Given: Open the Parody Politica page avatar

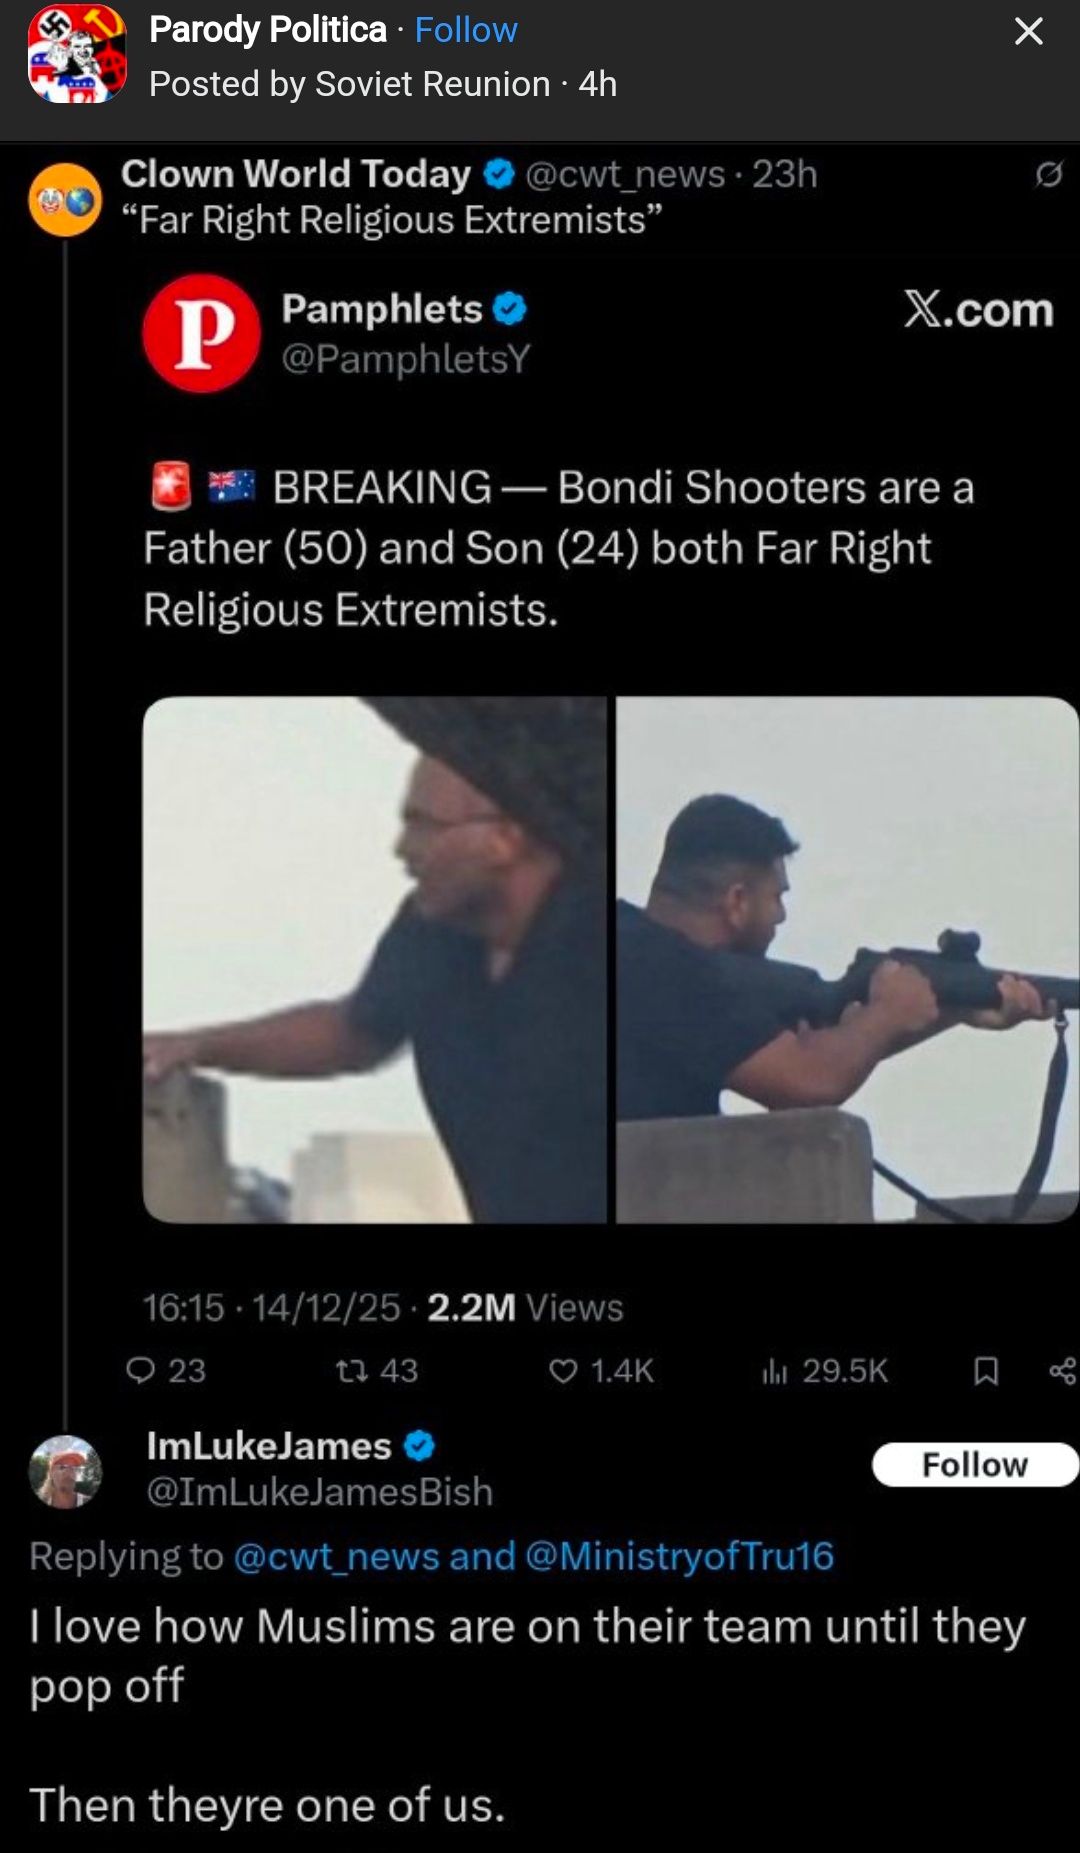Looking at the screenshot, I should point(77,55).
